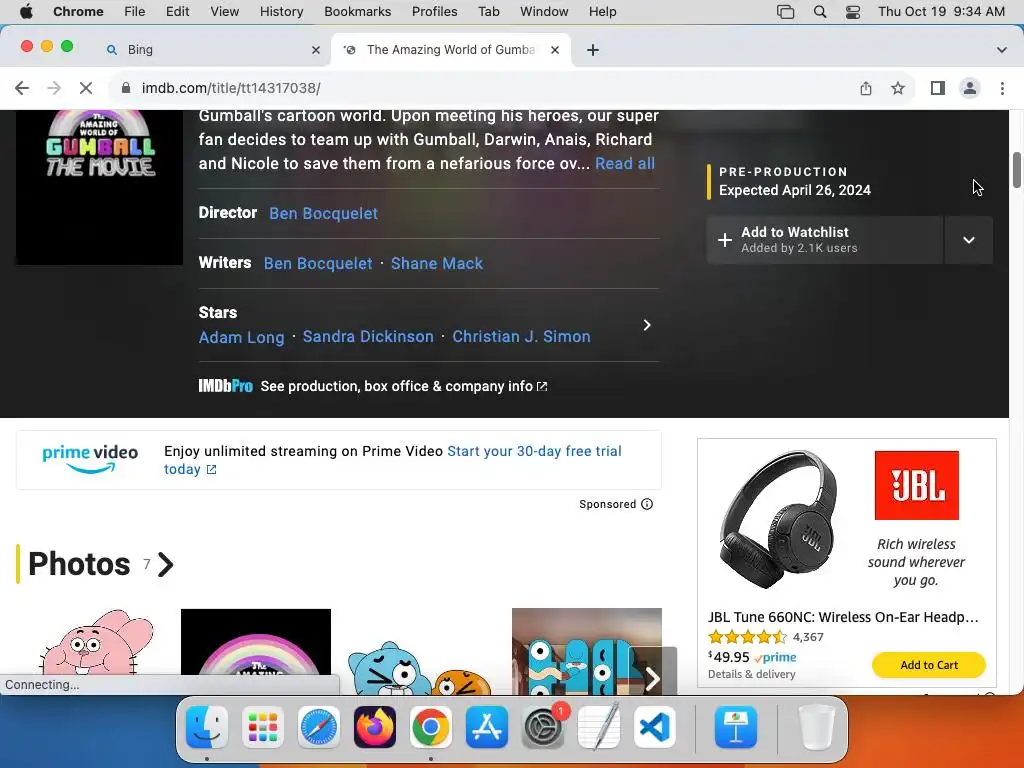Open the Bookmarks menu
Image resolution: width=1024 pixels, height=768 pixels.
click(x=357, y=12)
